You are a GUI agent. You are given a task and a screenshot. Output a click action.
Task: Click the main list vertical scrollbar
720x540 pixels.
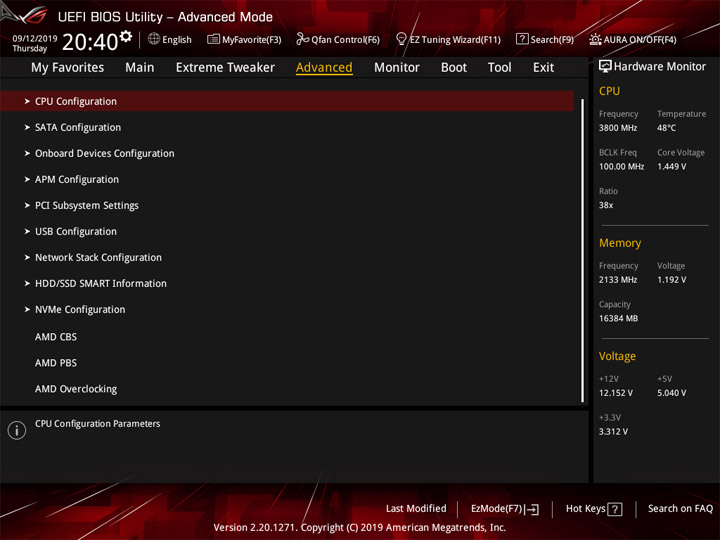583,250
